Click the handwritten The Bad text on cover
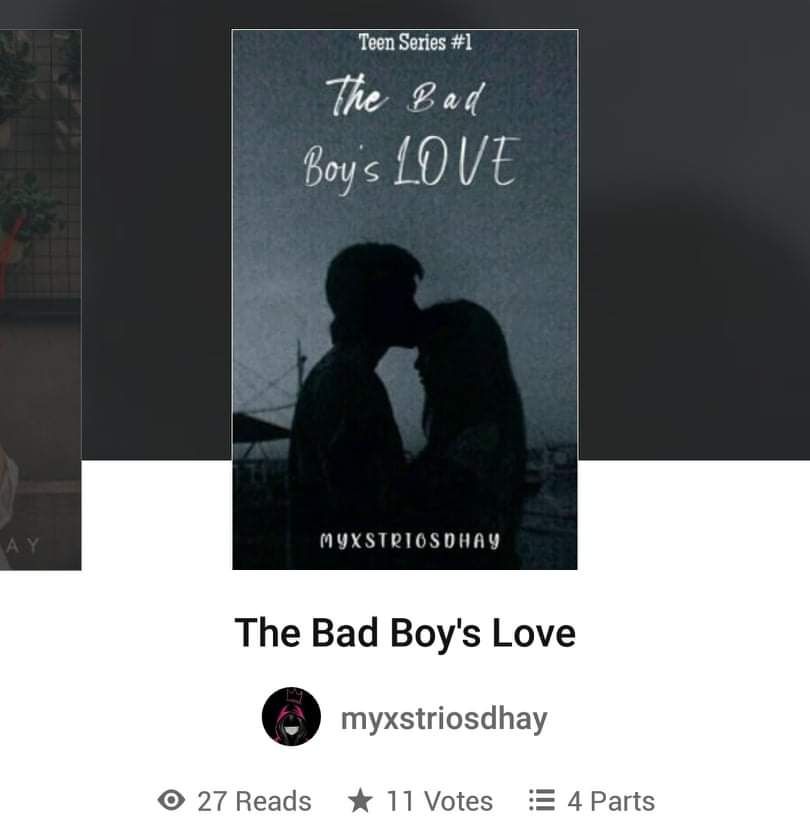810x839 pixels. pos(407,97)
